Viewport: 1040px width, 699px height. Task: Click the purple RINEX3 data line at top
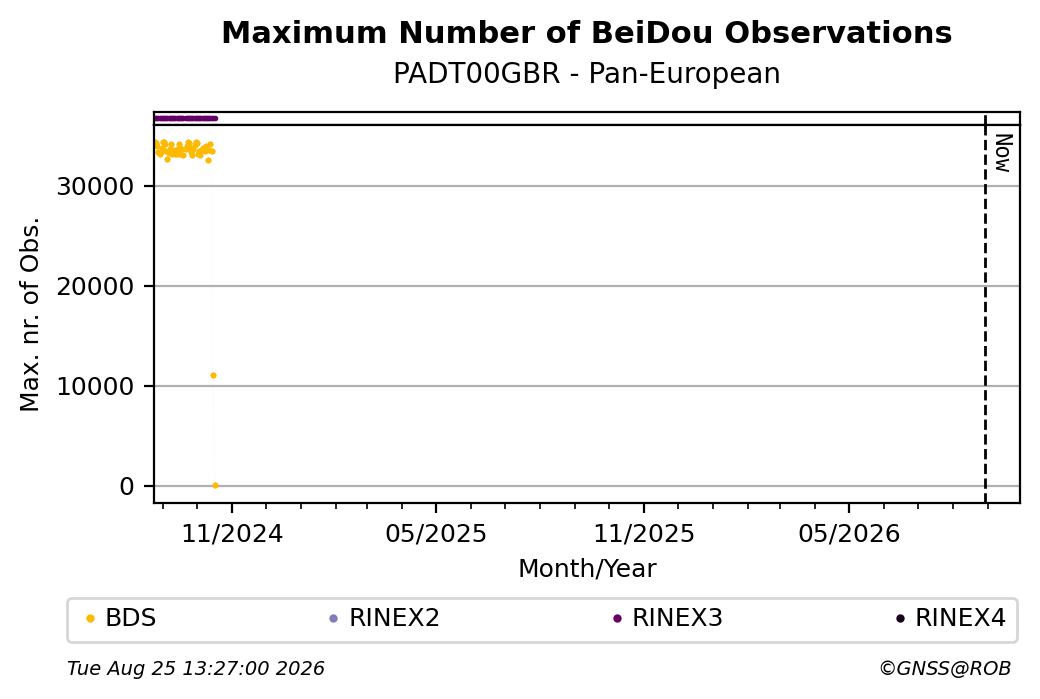(x=186, y=119)
